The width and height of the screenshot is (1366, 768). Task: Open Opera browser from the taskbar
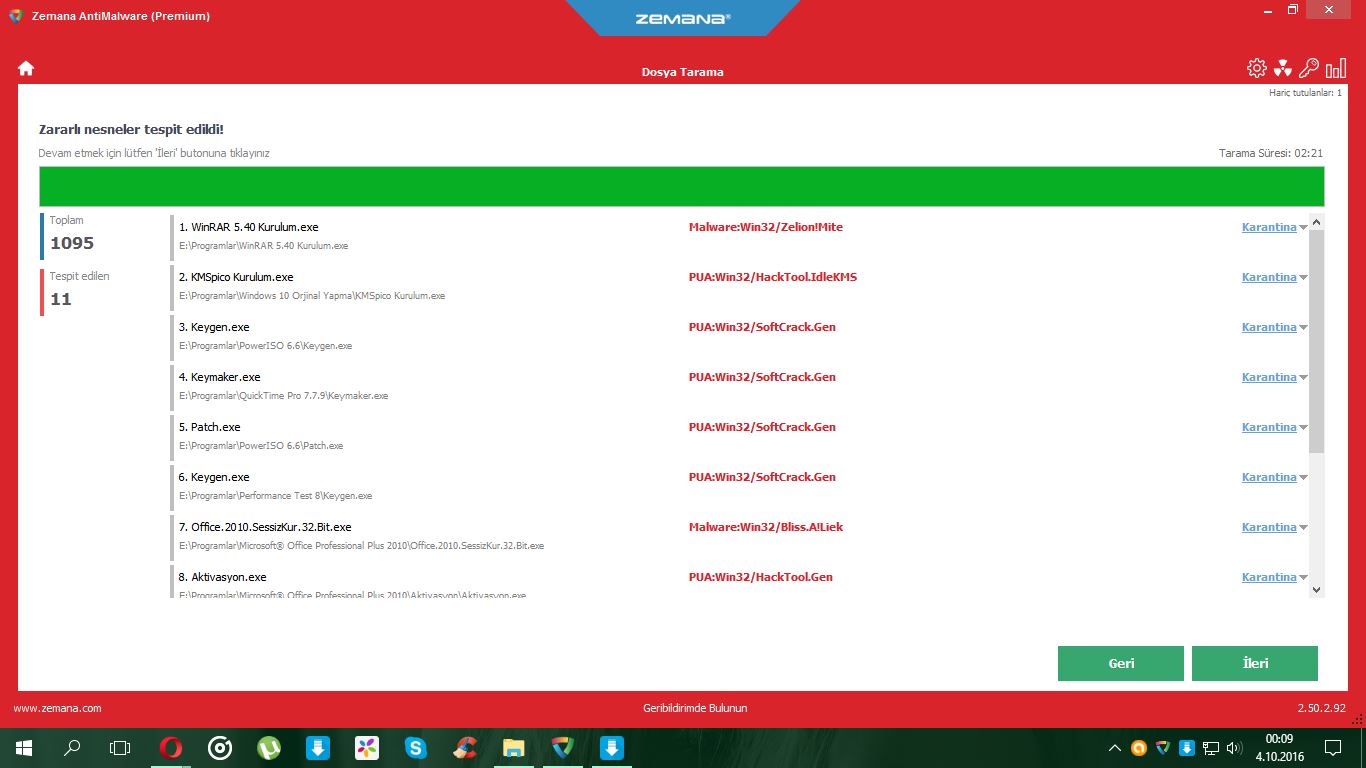171,747
